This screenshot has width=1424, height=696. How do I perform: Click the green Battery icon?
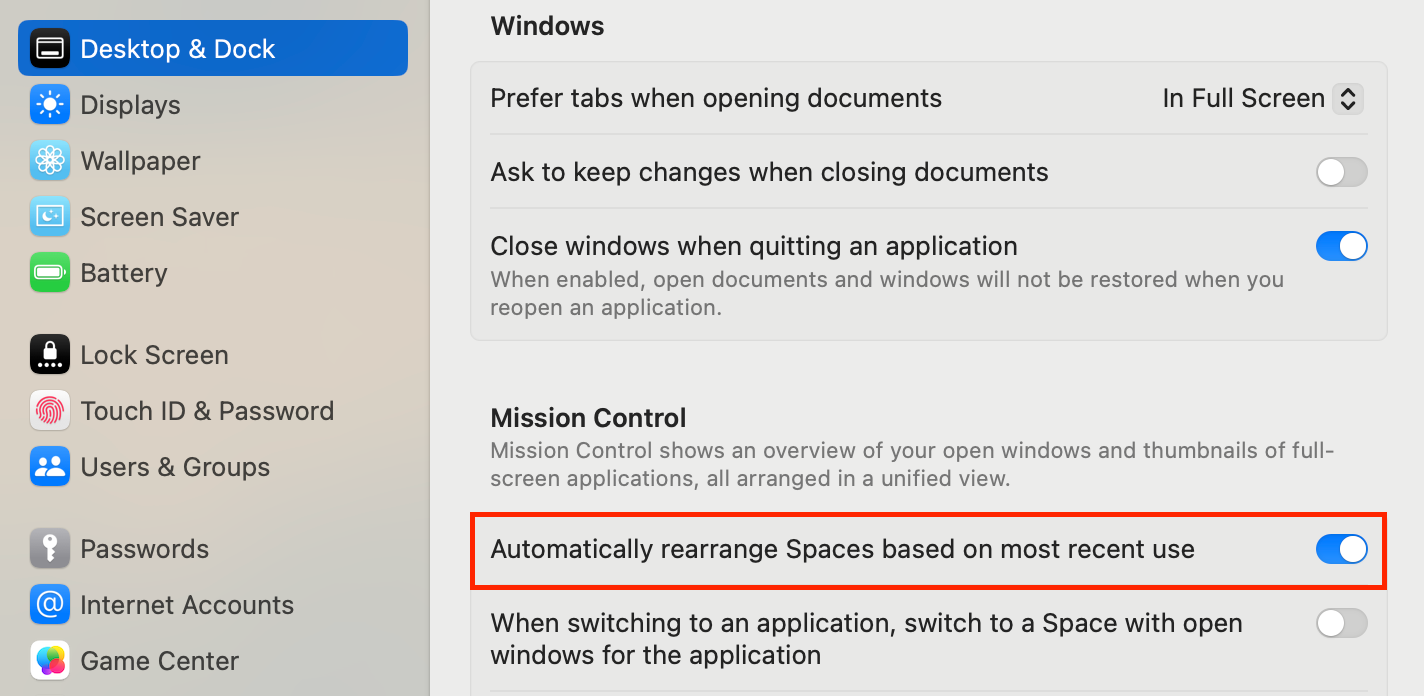click(50, 272)
